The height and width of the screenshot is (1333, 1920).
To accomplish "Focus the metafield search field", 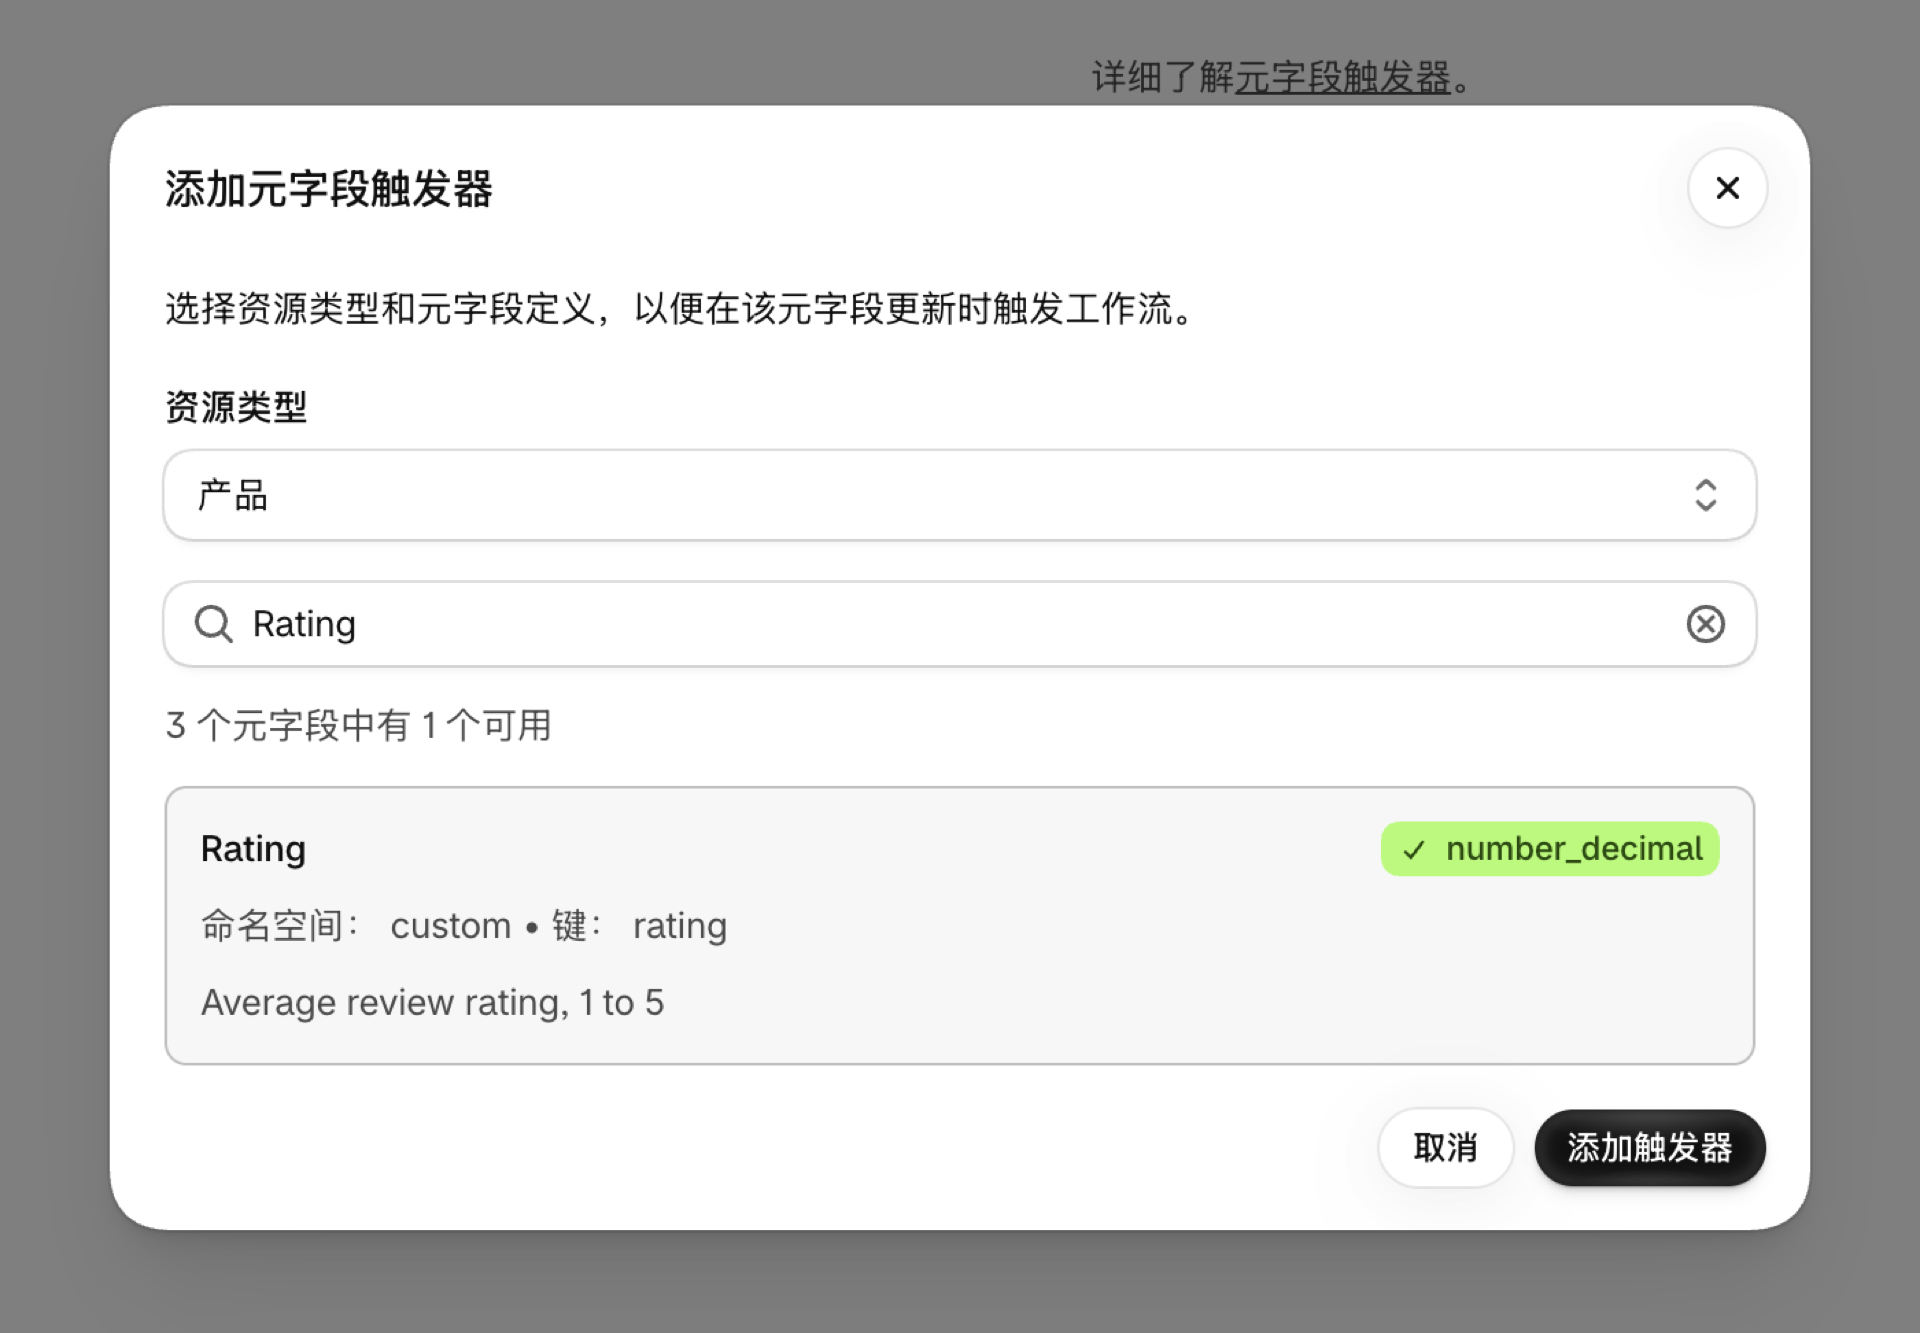I will (x=959, y=624).
